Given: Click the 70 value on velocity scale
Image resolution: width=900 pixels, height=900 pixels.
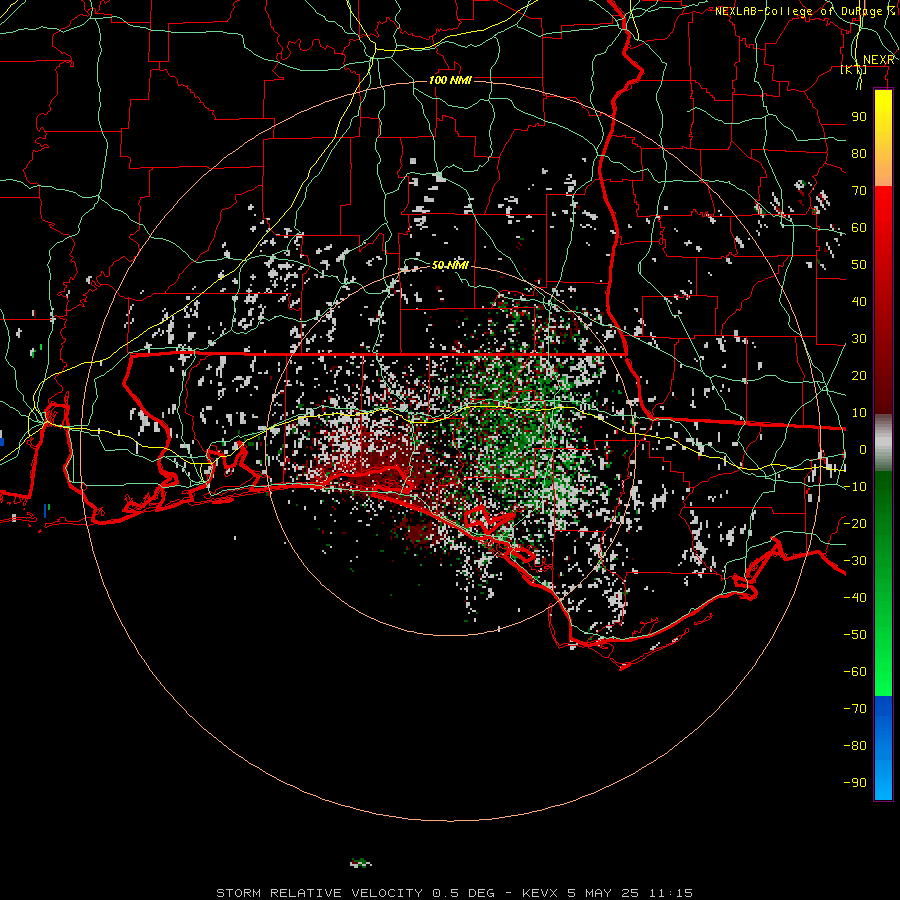Looking at the screenshot, I should [x=859, y=191].
